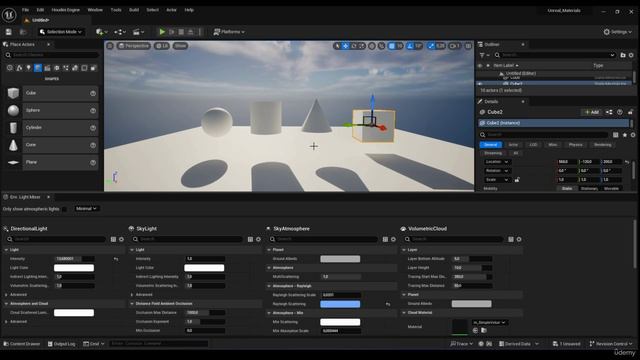Activate the scale tool in viewport toolbar
This screenshot has height=360, width=640.
(x=362, y=46)
